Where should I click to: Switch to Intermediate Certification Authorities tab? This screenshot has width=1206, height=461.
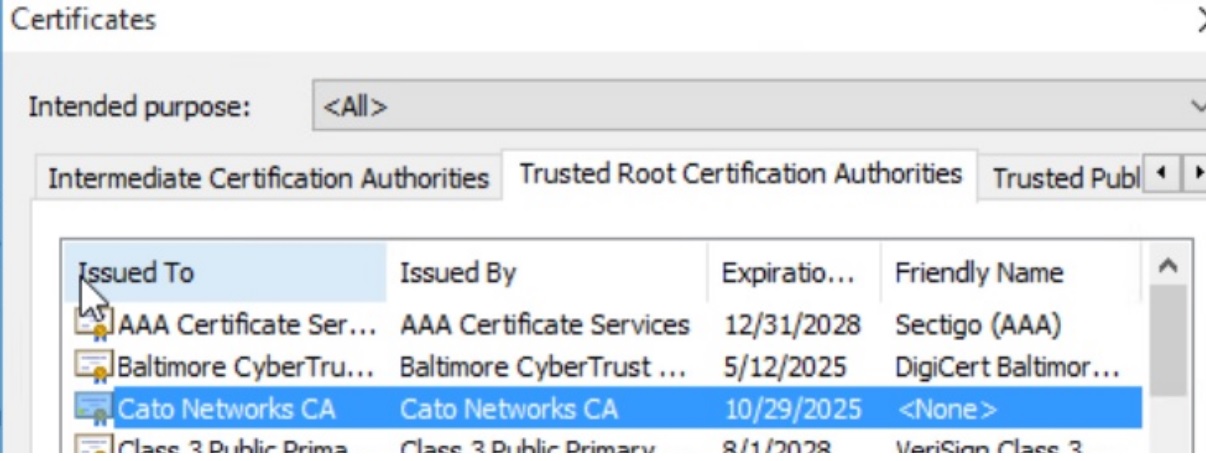point(268,179)
